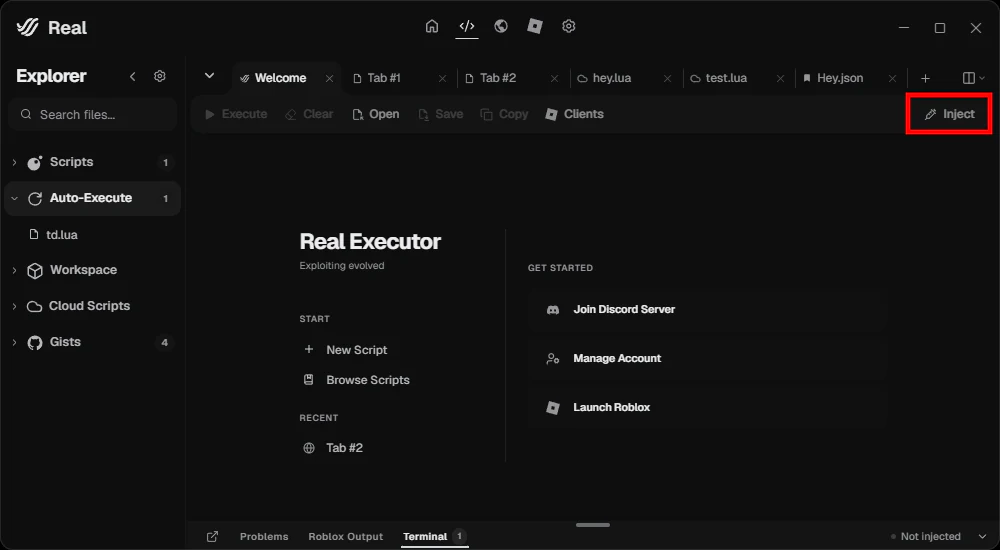The width and height of the screenshot is (1000, 550).
Task: Open the Roblox icon in top bar
Action: [535, 26]
